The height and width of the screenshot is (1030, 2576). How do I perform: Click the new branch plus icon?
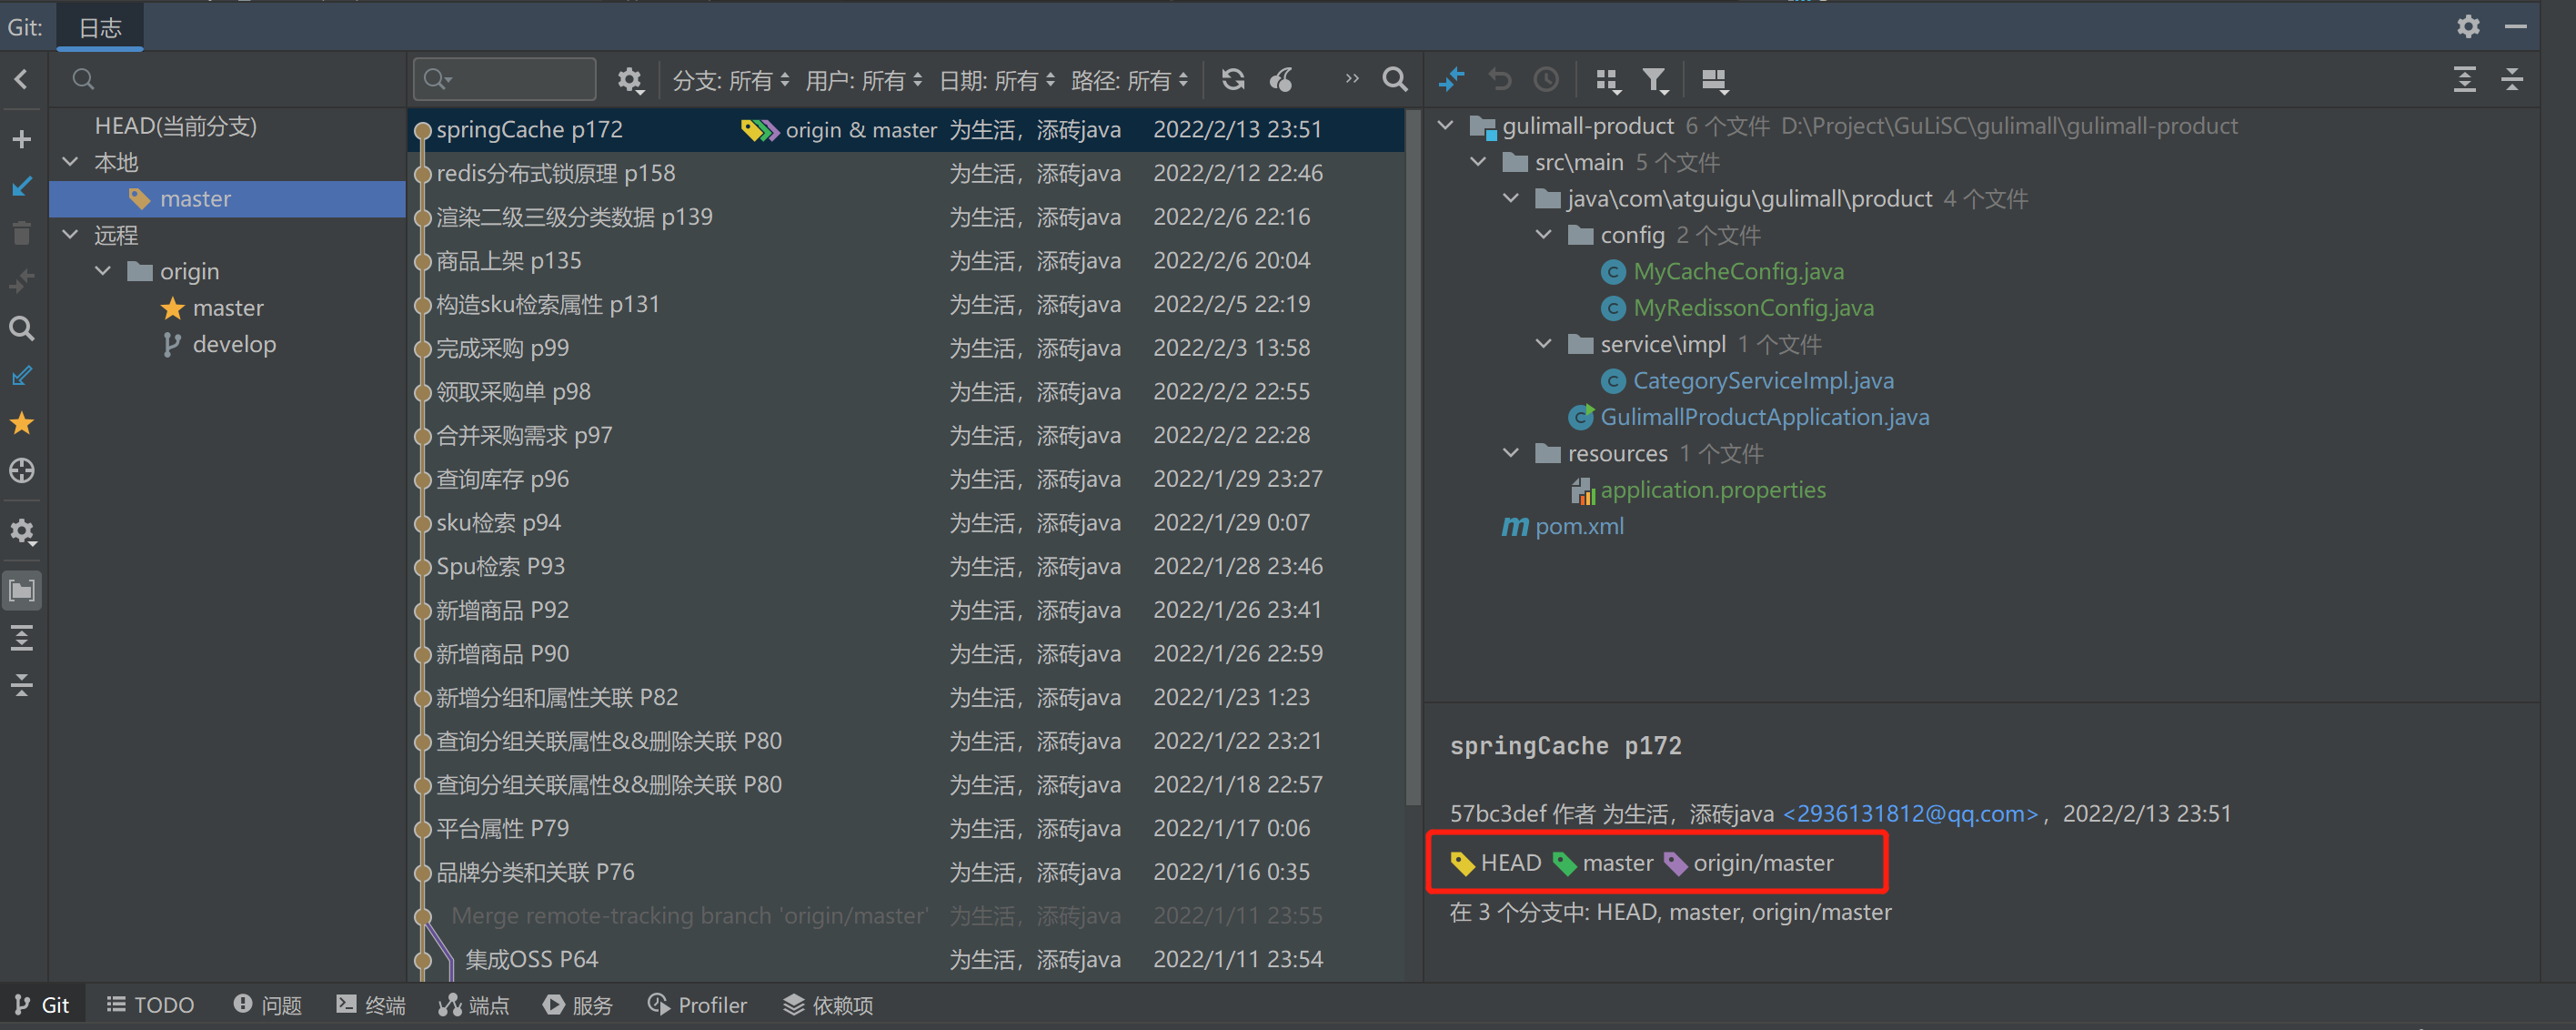pos(21,139)
